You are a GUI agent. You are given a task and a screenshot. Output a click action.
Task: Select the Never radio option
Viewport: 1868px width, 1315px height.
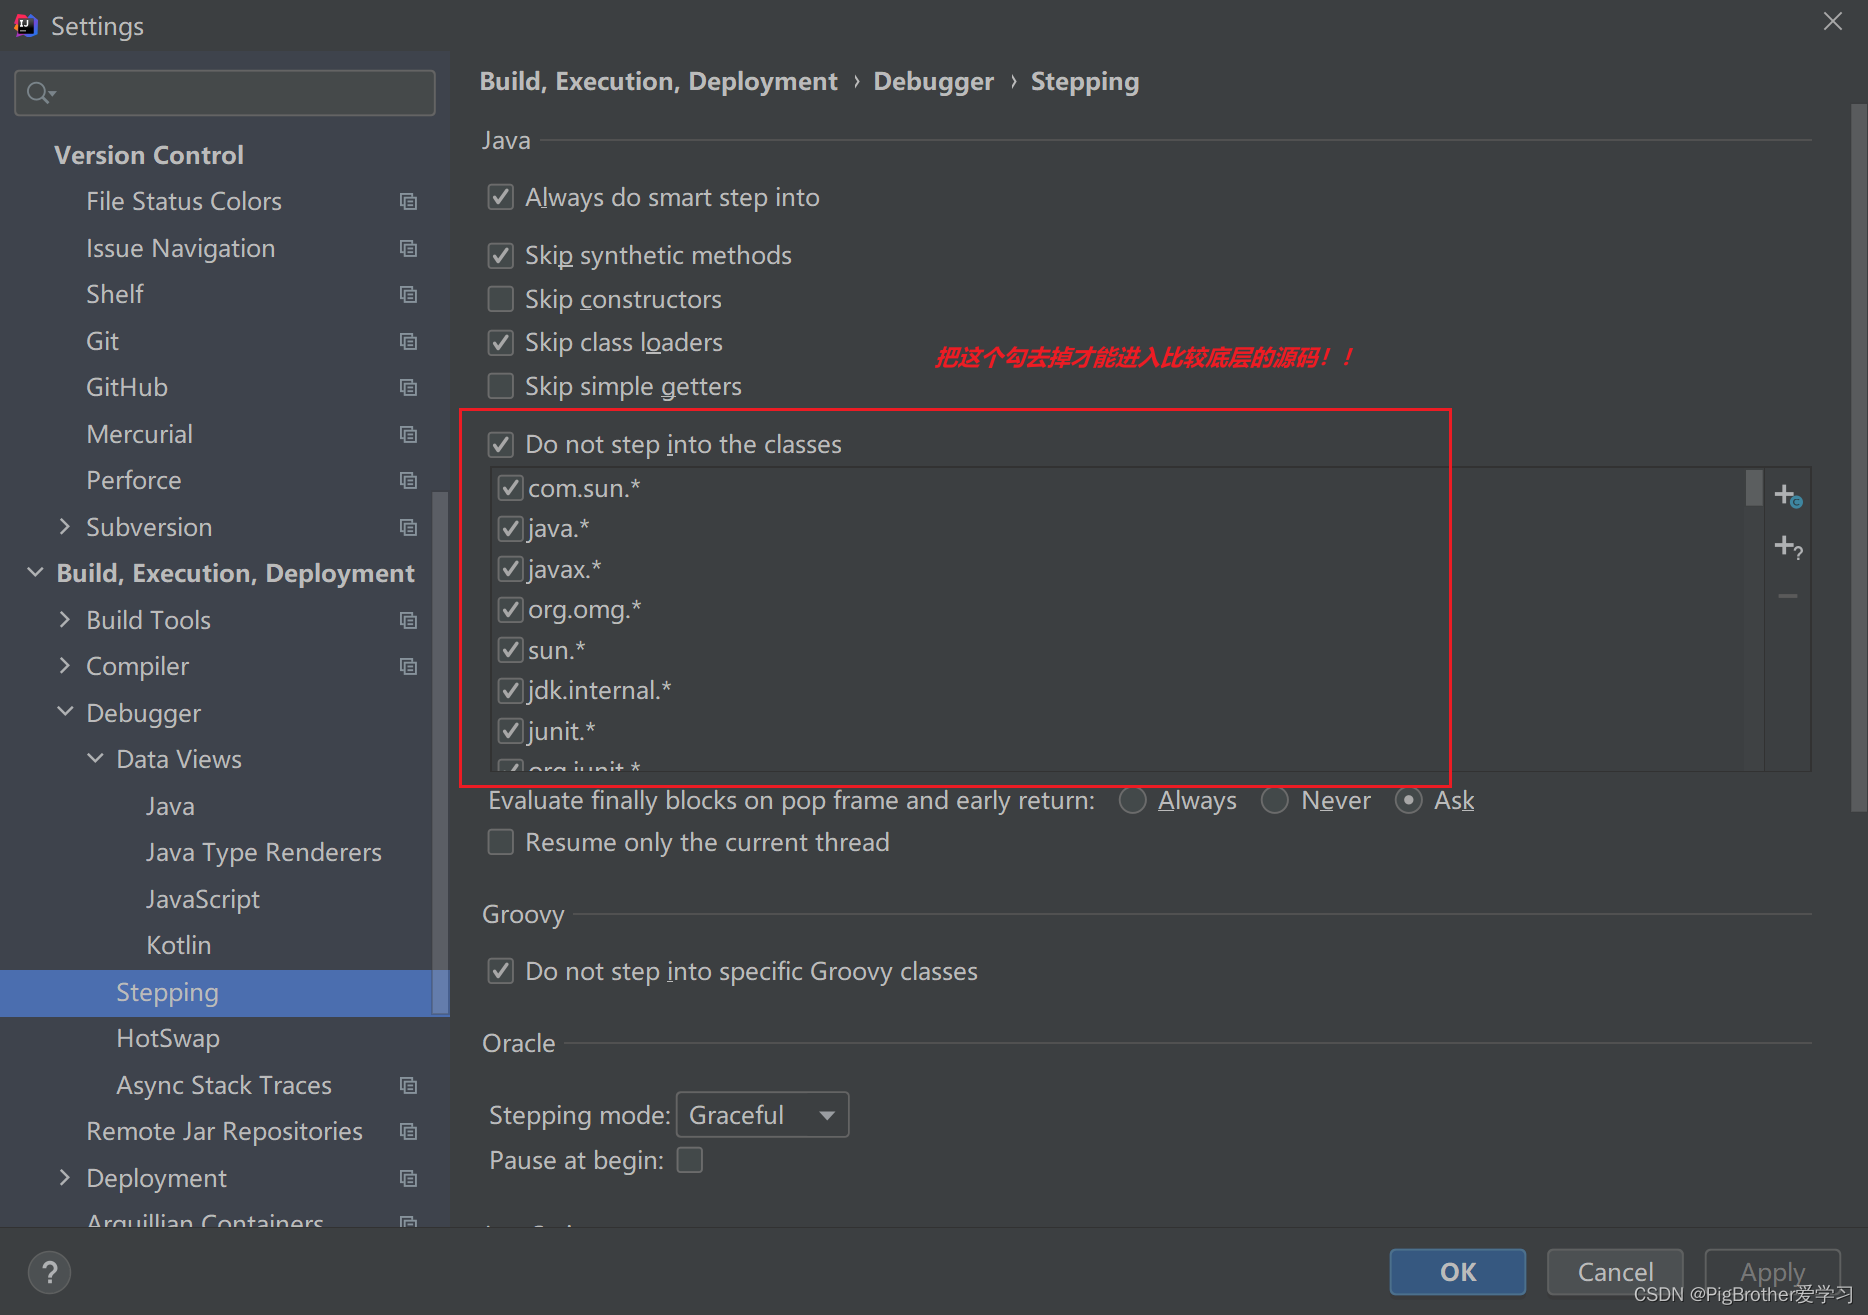(x=1275, y=800)
